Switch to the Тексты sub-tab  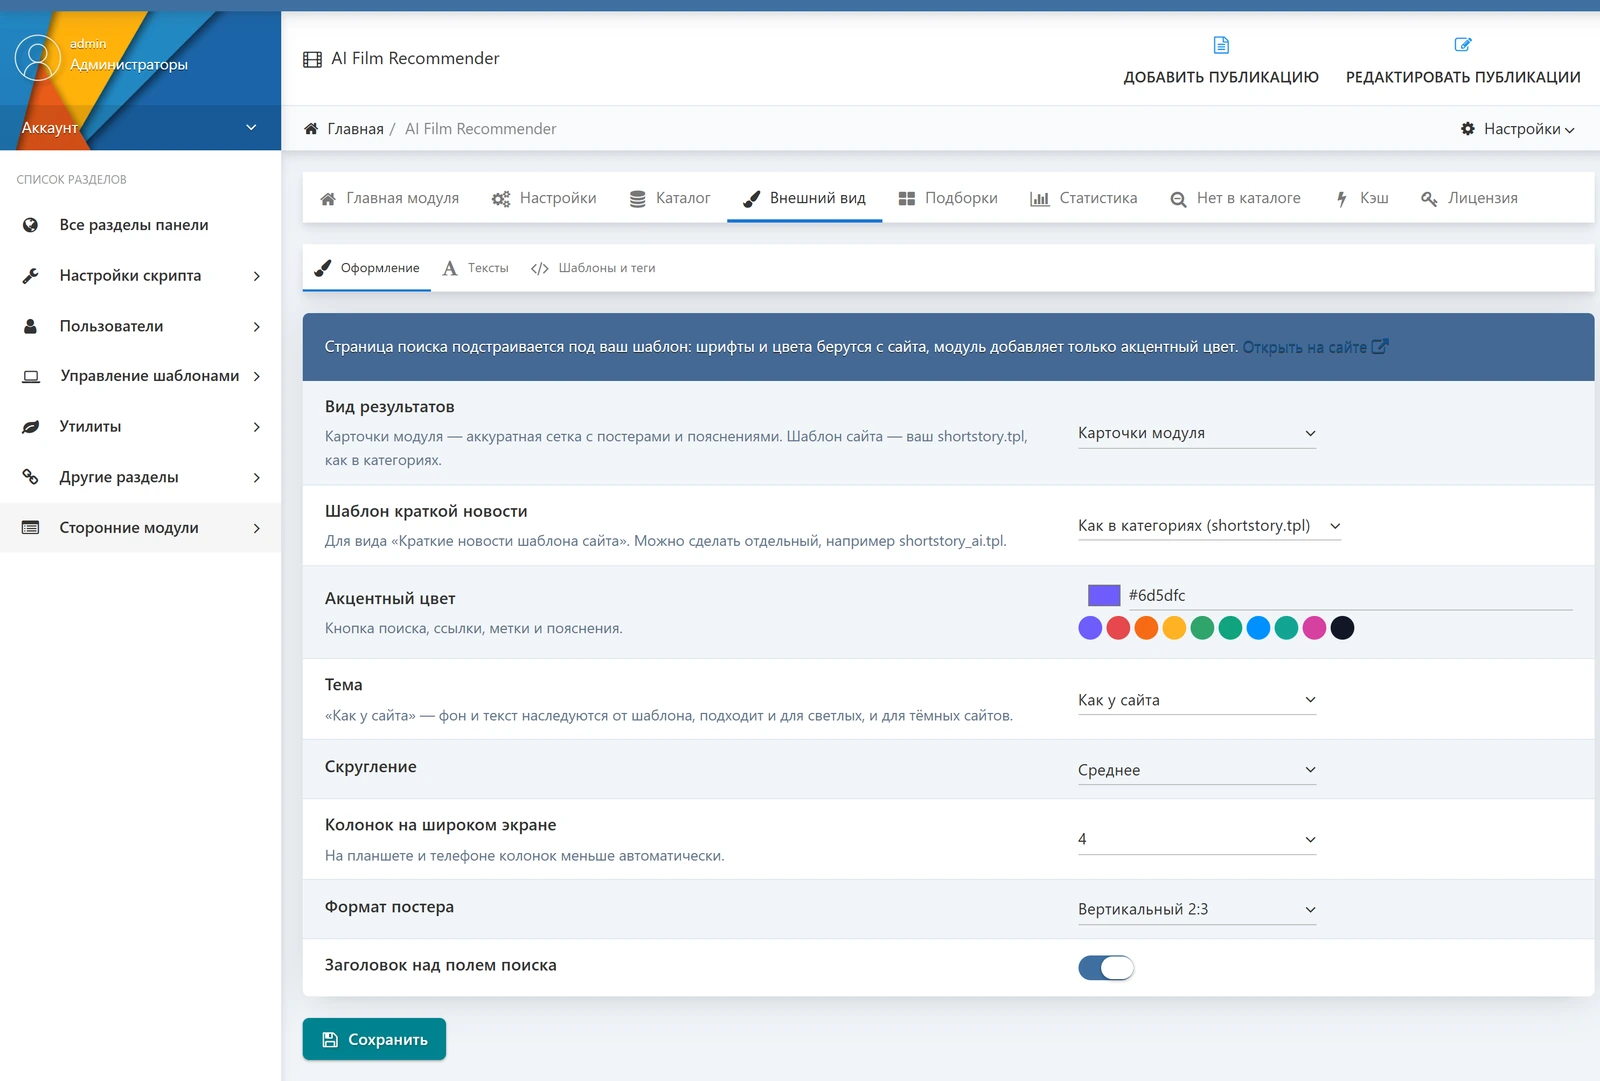coord(476,268)
